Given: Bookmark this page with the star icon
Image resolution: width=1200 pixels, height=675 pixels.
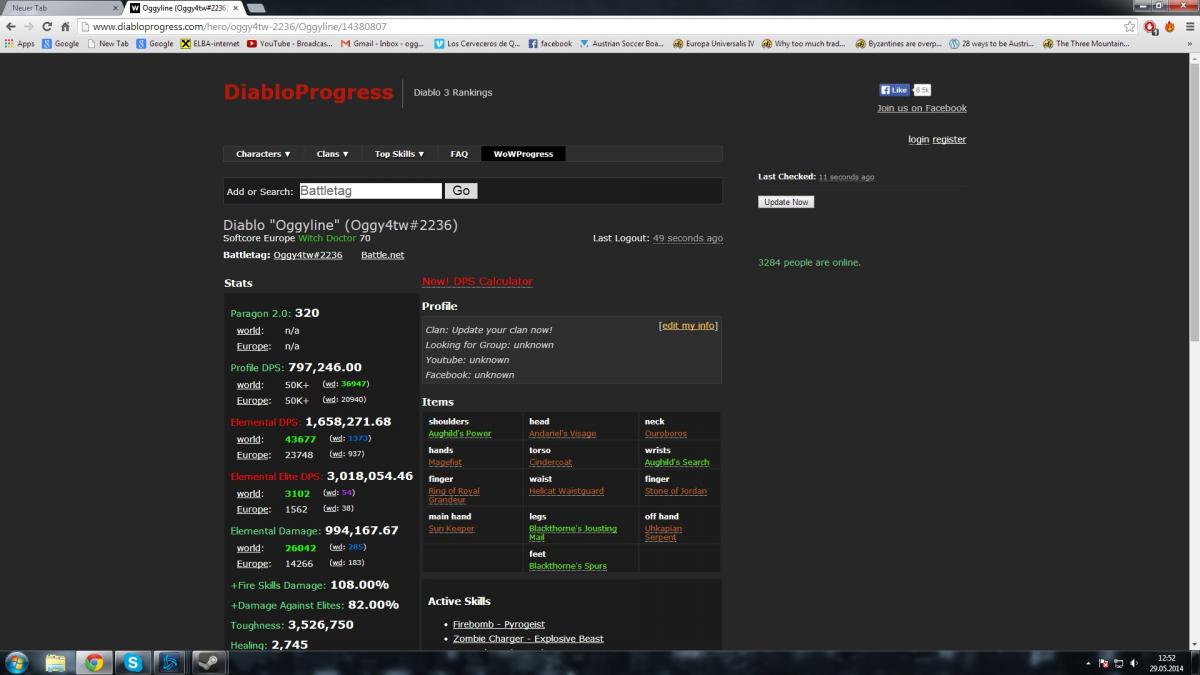Looking at the screenshot, I should pyautogui.click(x=1130, y=26).
